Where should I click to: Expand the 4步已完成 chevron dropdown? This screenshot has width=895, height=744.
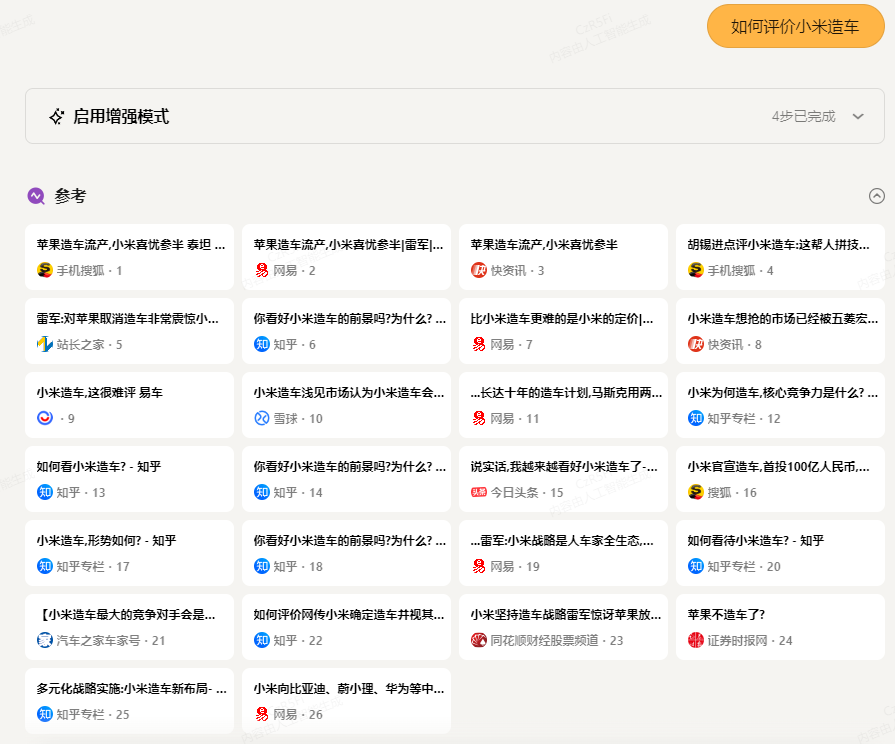point(857,116)
